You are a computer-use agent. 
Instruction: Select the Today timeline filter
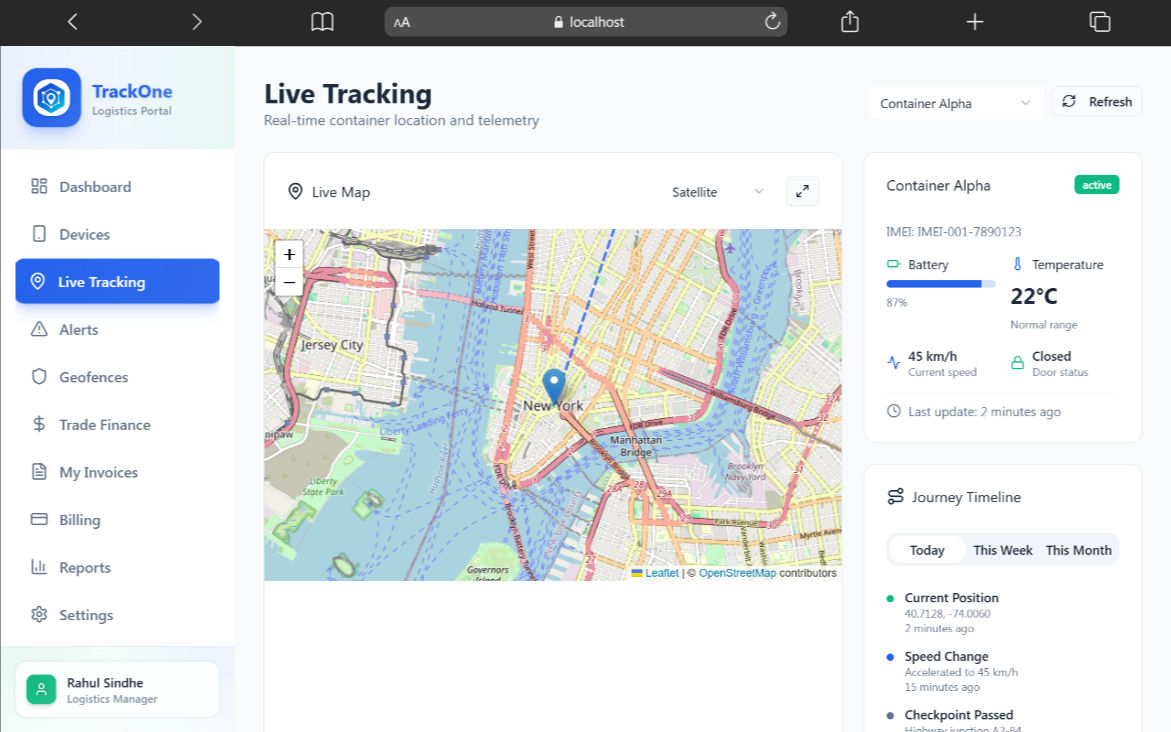927,550
